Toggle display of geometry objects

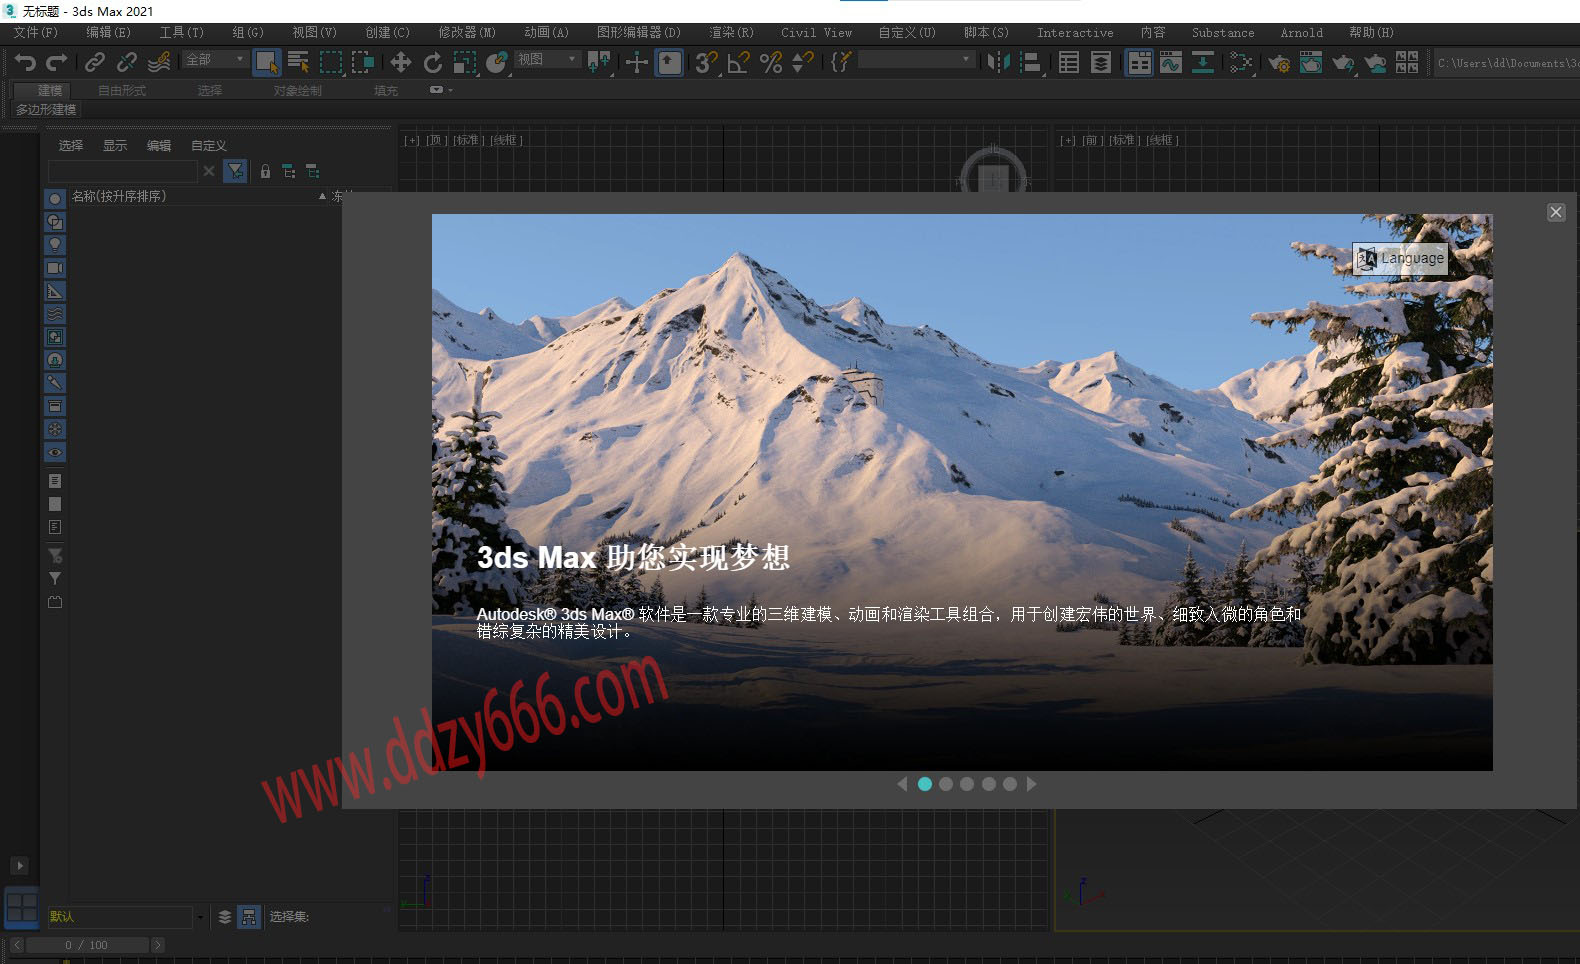(x=55, y=198)
